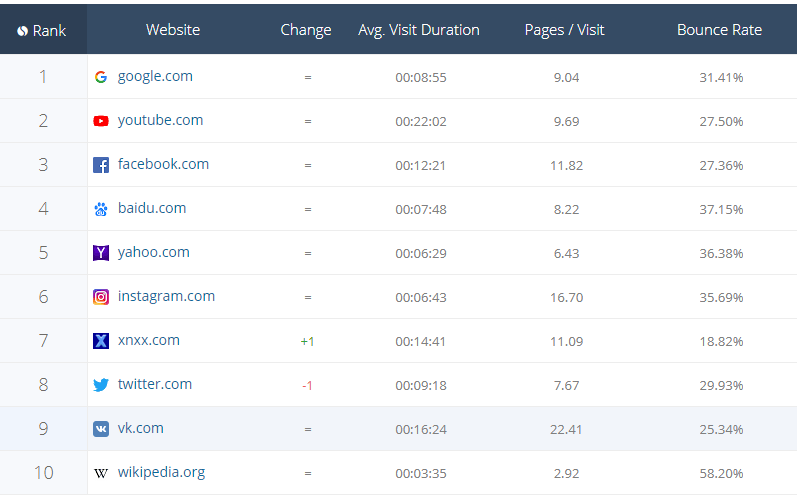
Task: Open the twitter.com link
Action: click(155, 384)
